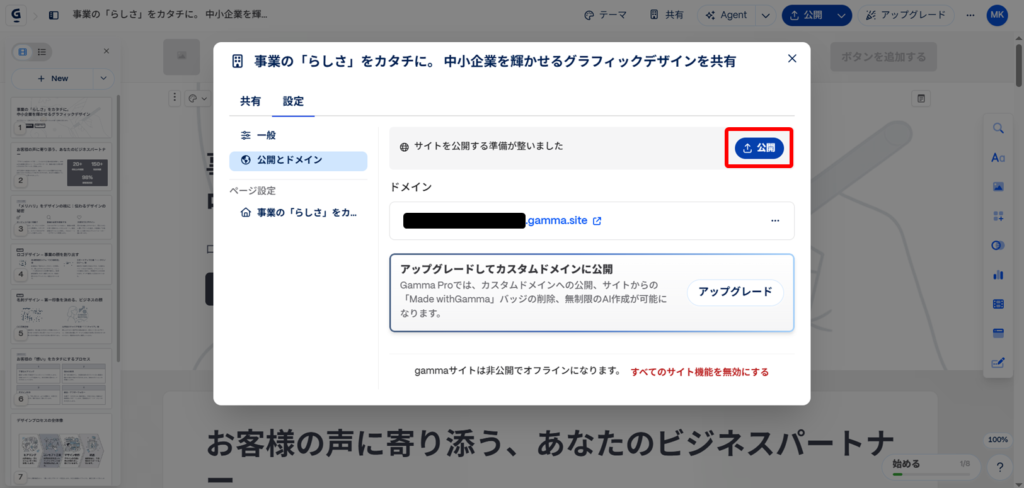Open the chart tool in right toolbar
1024x488 pixels.
(x=997, y=274)
